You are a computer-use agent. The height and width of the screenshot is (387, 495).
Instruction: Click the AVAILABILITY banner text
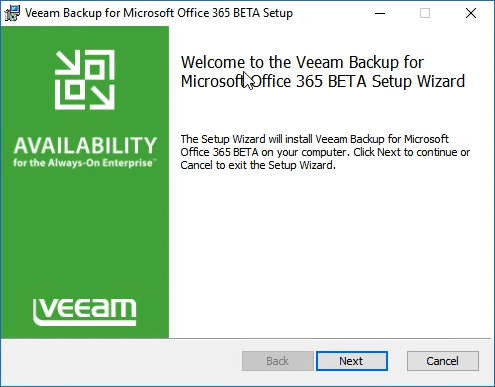[x=85, y=145]
